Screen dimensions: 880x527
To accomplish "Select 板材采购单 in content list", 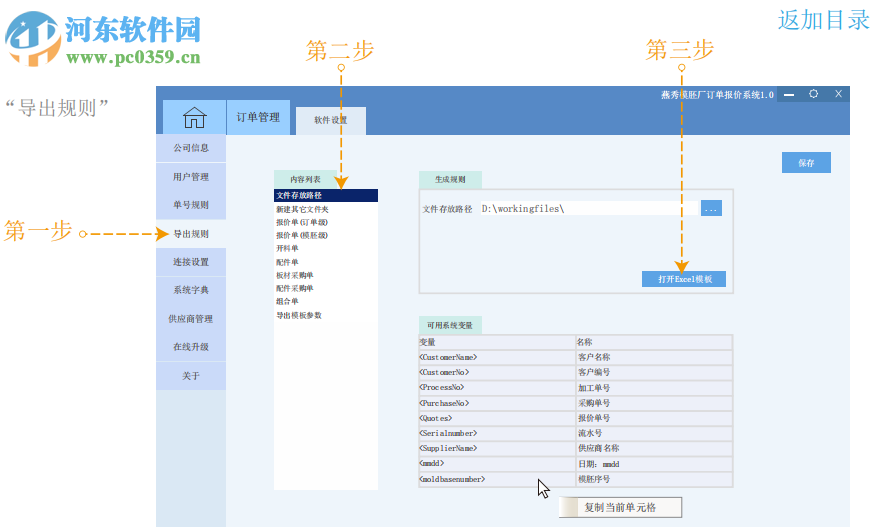I will click(x=326, y=275).
